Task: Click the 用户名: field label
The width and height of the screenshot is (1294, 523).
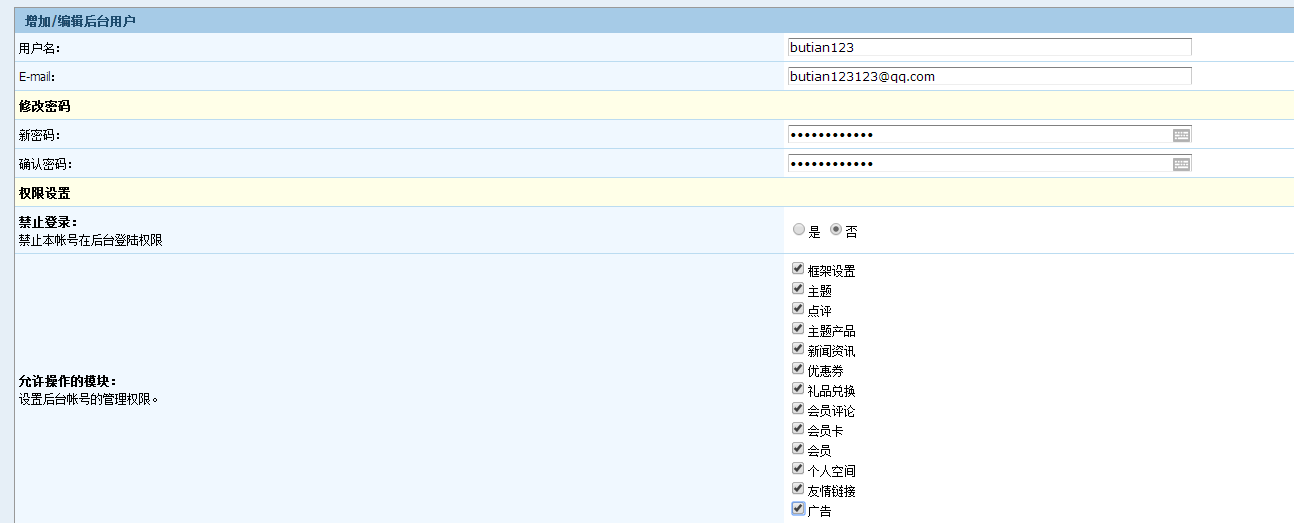Action: coord(40,48)
